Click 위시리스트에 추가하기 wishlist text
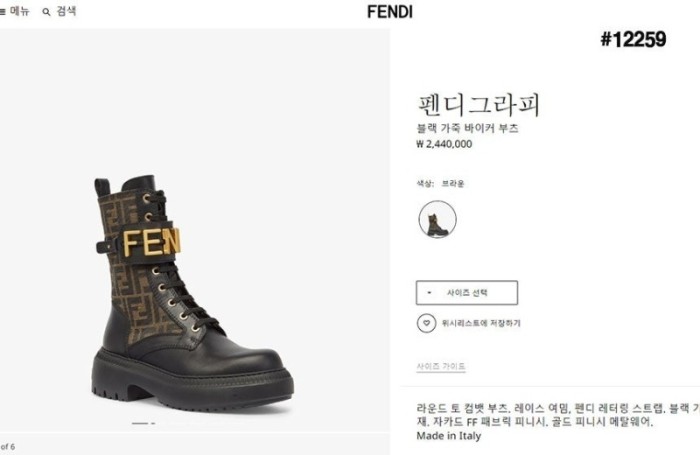This screenshot has height=455, width=700. (x=481, y=323)
